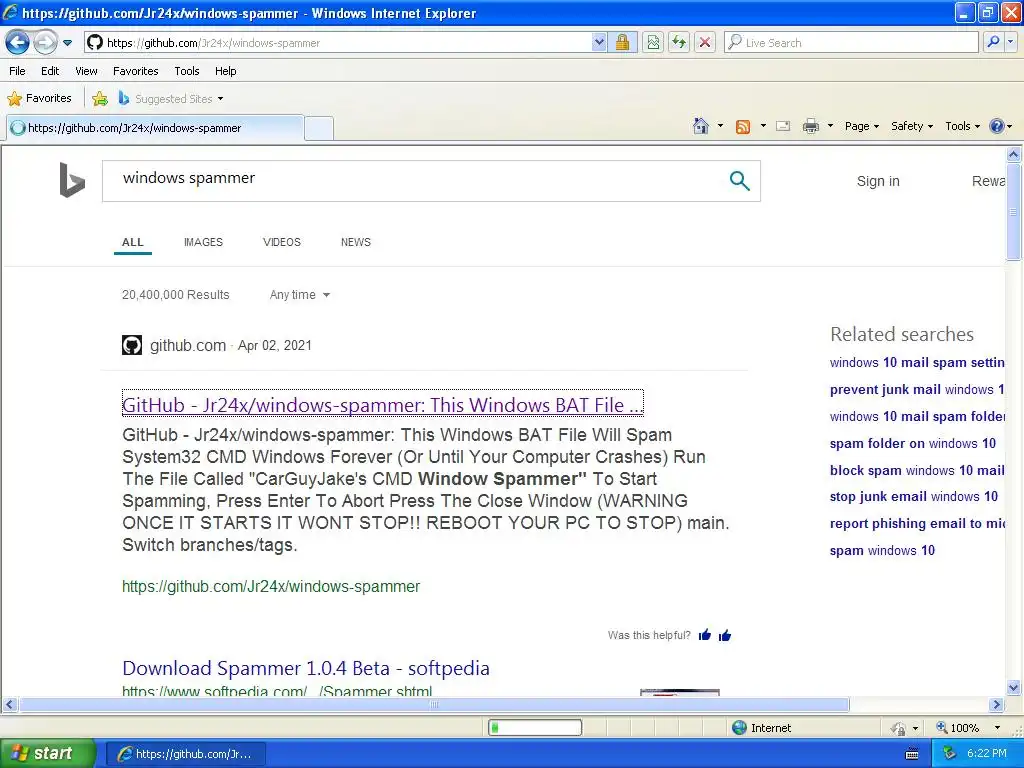Image resolution: width=1024 pixels, height=768 pixels.
Task: Click the green github.com/Jr24x/windows-spammer URL
Action: (271, 586)
